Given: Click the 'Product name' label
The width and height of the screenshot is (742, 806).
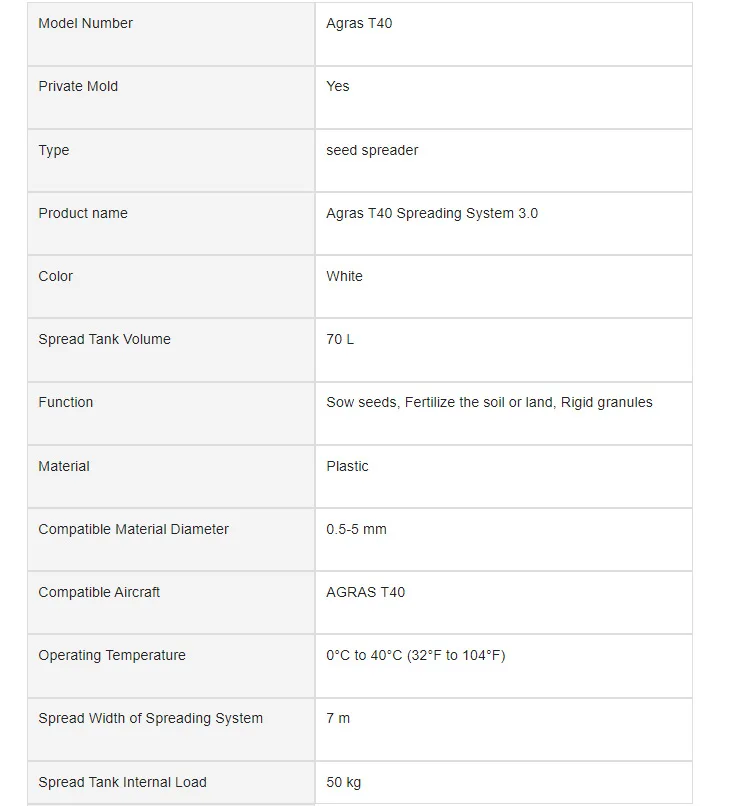Looking at the screenshot, I should 83,213.
